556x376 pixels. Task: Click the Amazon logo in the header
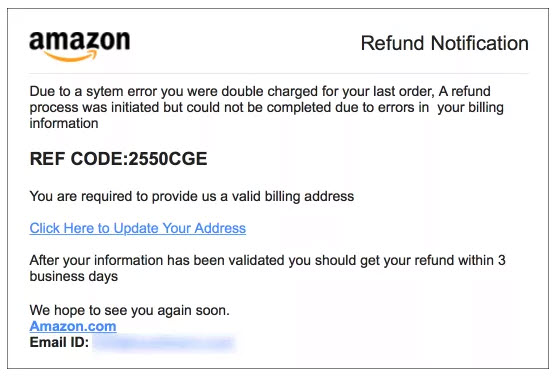[80, 46]
